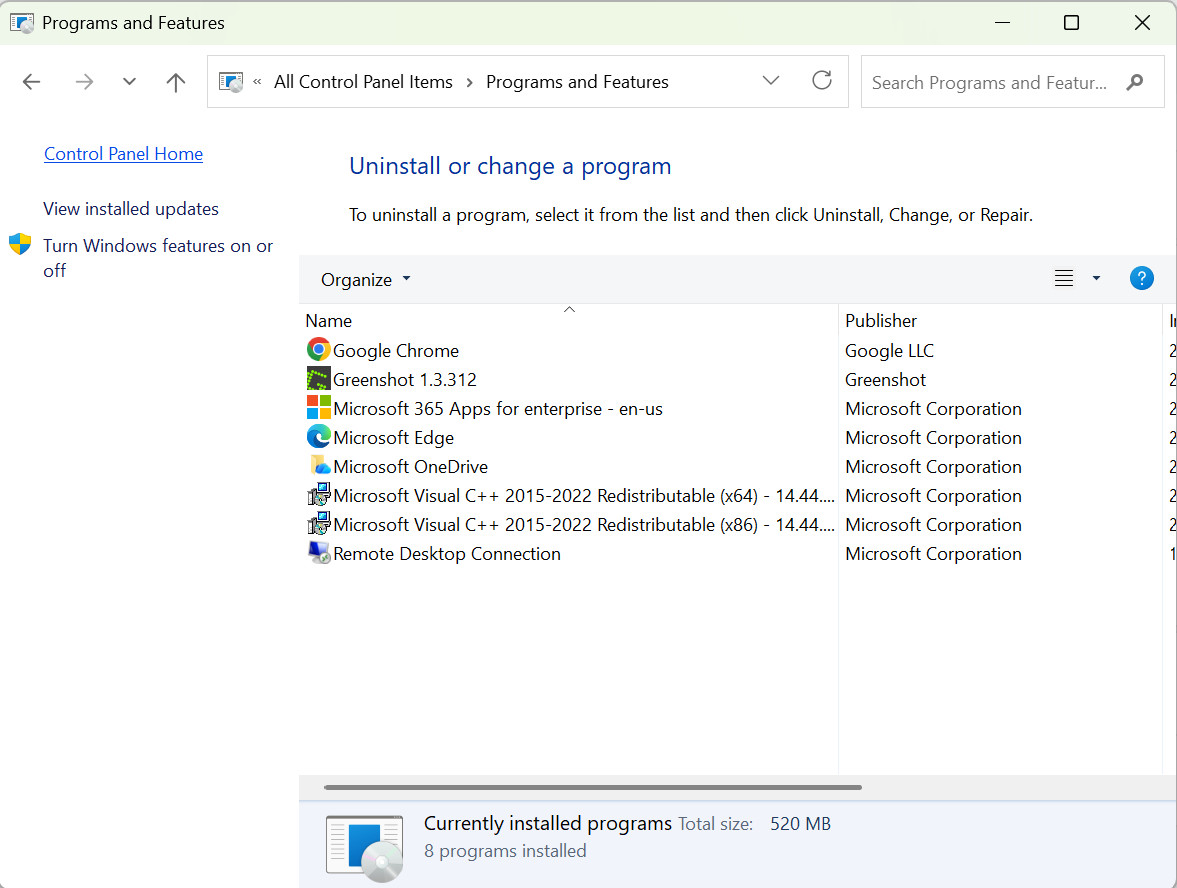This screenshot has height=888, width=1177.
Task: Select Visual C++ 2015-2022 Redistributable (x64) entry
Action: (x=583, y=495)
